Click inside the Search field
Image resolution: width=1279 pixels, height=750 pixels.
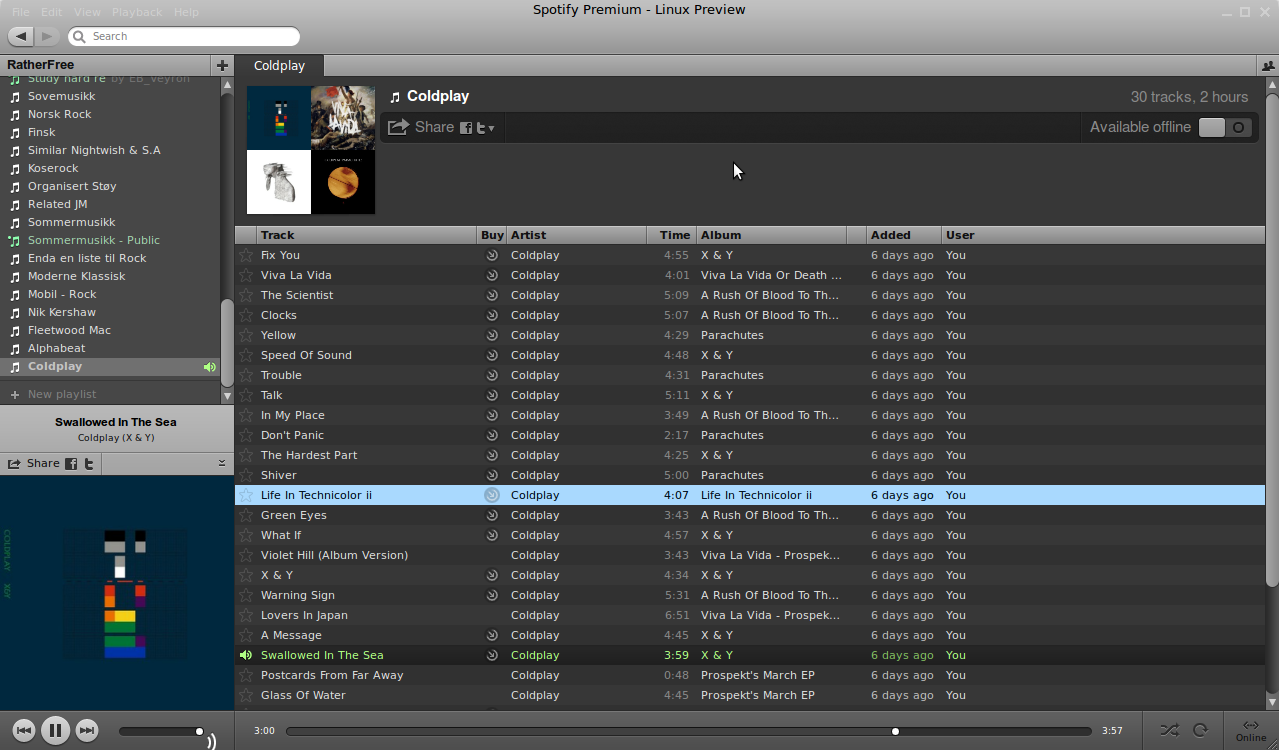pyautogui.click(x=184, y=36)
